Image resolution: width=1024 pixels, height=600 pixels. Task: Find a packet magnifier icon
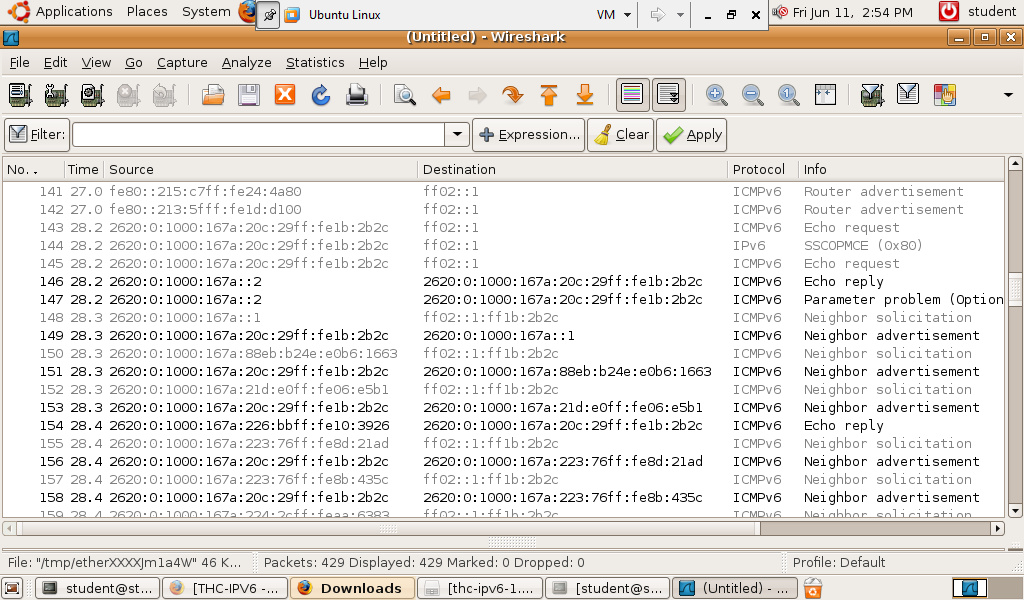tap(405, 95)
